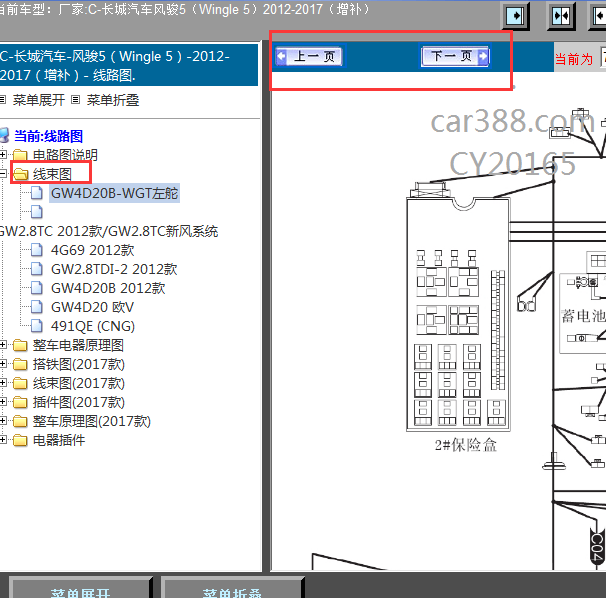Click document icon beside GW2.8TDI-2 2012款
The image size is (606, 598).
coord(37,269)
